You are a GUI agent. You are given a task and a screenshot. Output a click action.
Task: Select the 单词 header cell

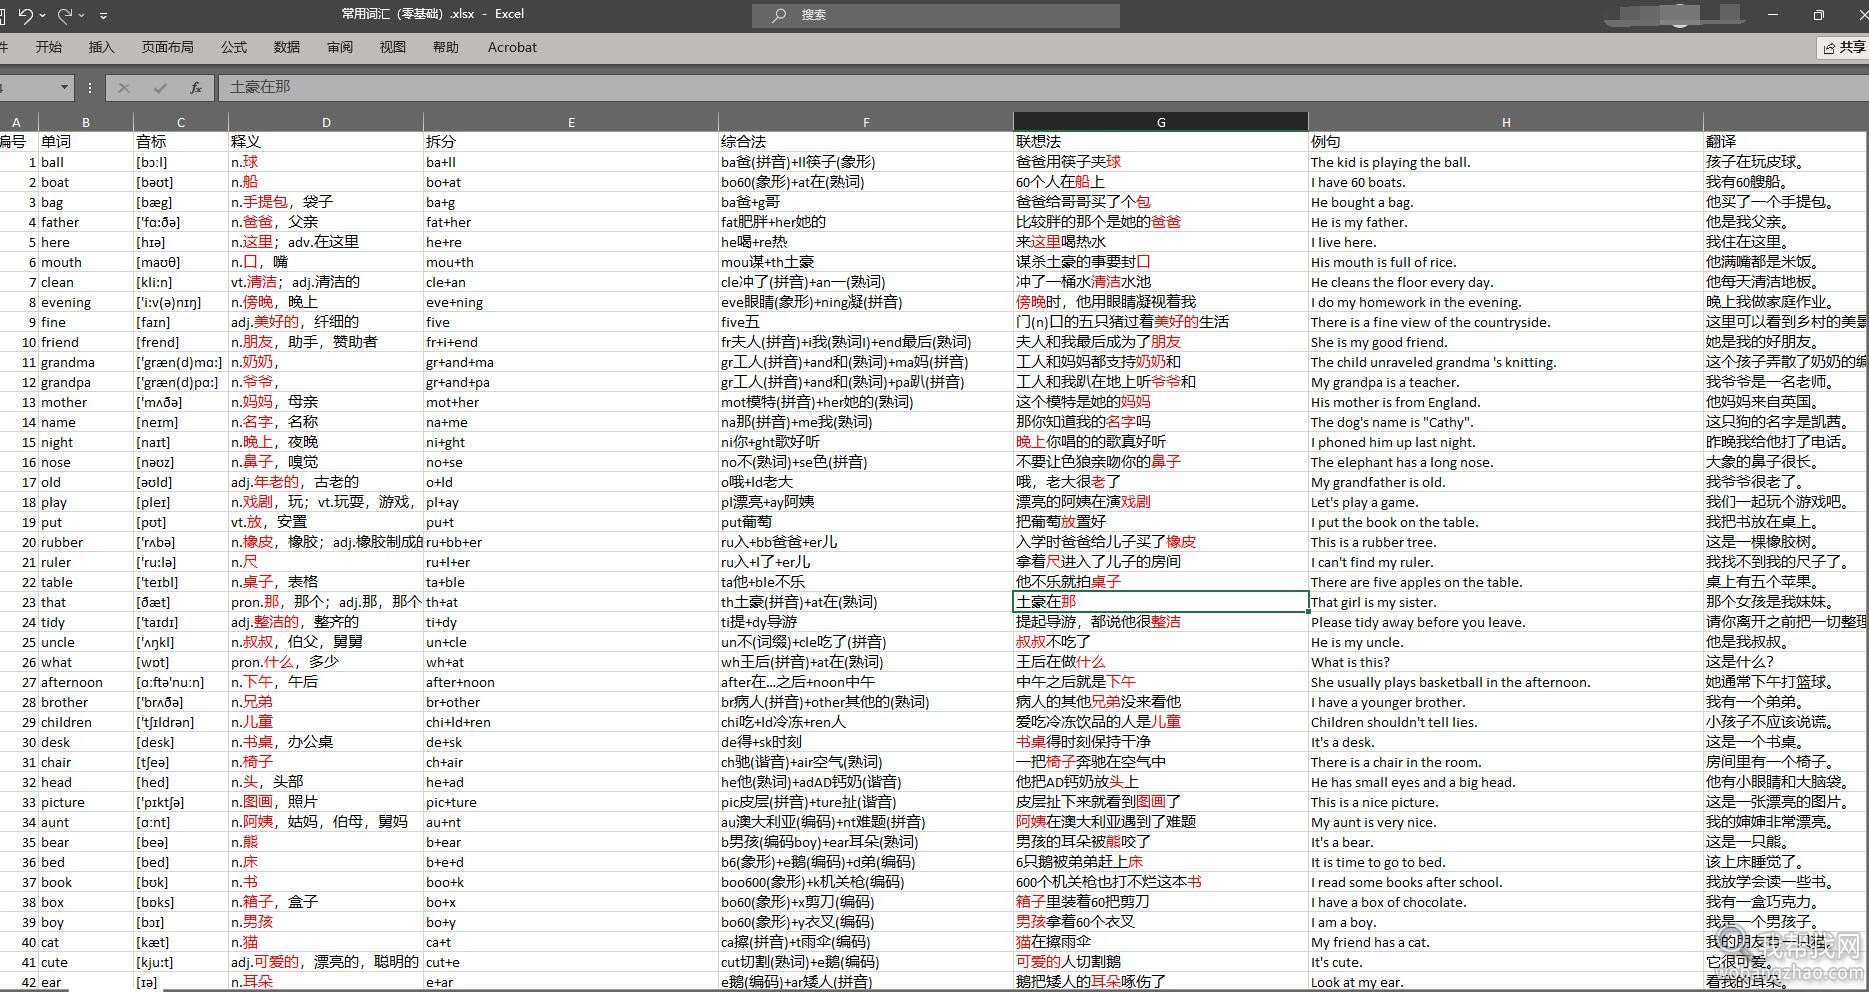(x=86, y=142)
